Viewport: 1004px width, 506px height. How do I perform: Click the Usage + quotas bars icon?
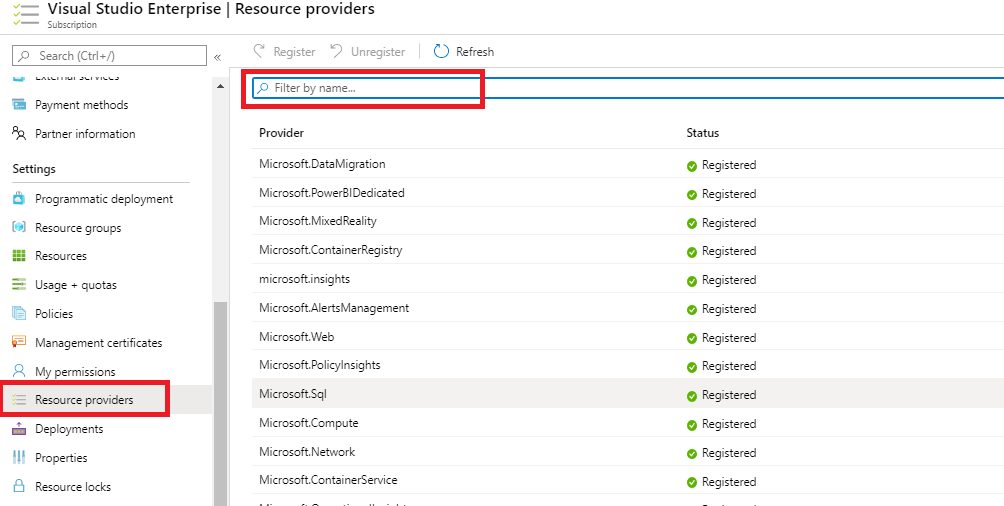point(19,284)
